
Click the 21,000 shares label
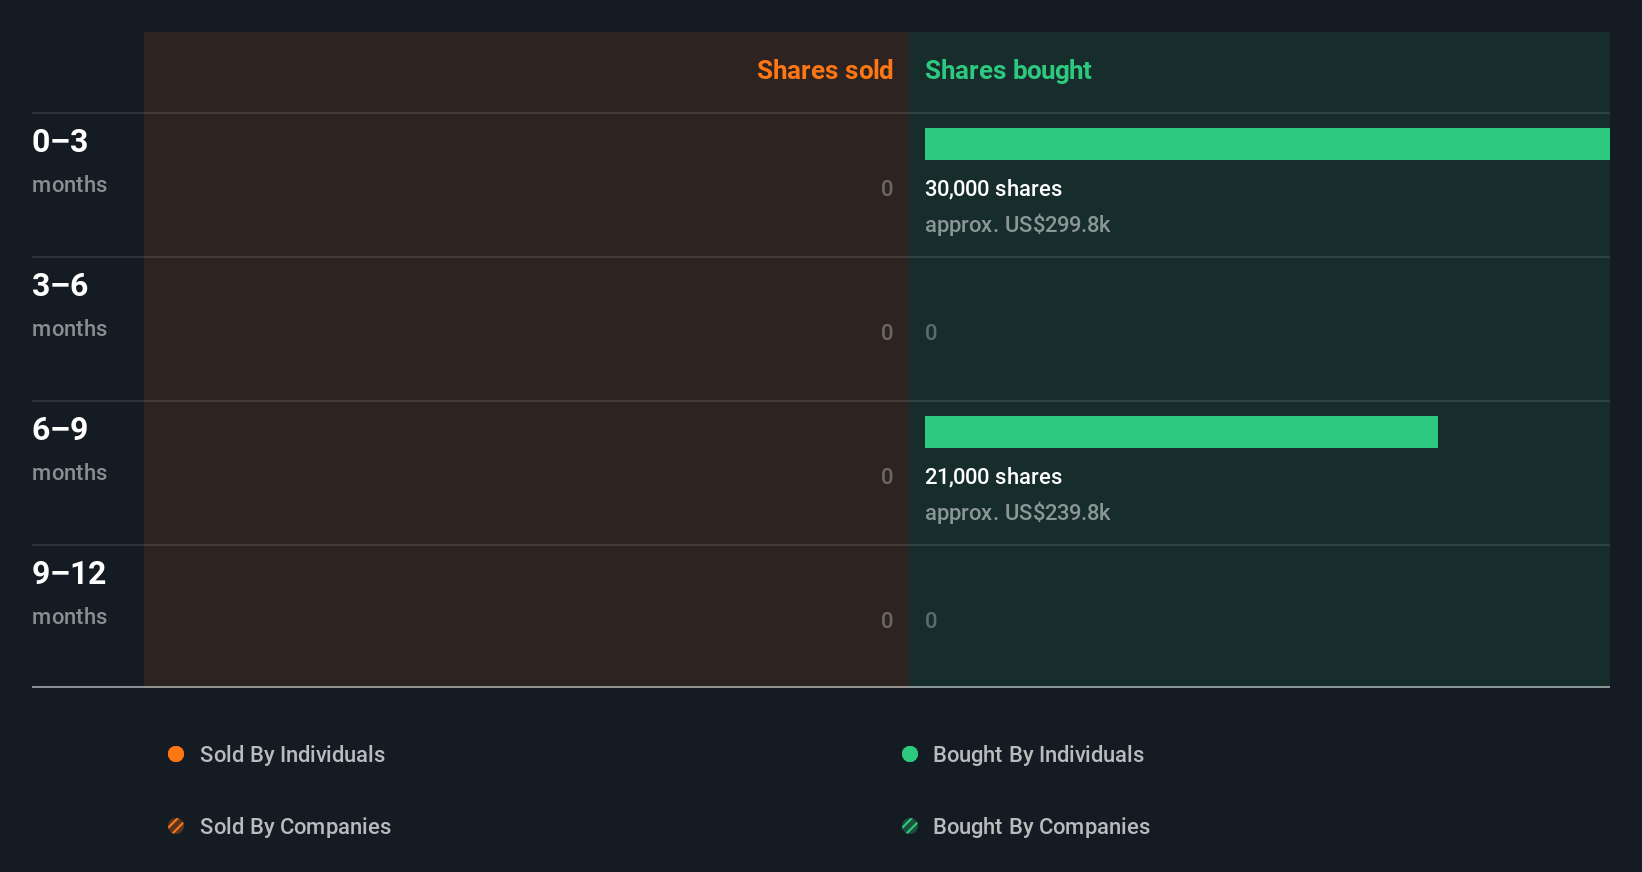[x=993, y=476]
